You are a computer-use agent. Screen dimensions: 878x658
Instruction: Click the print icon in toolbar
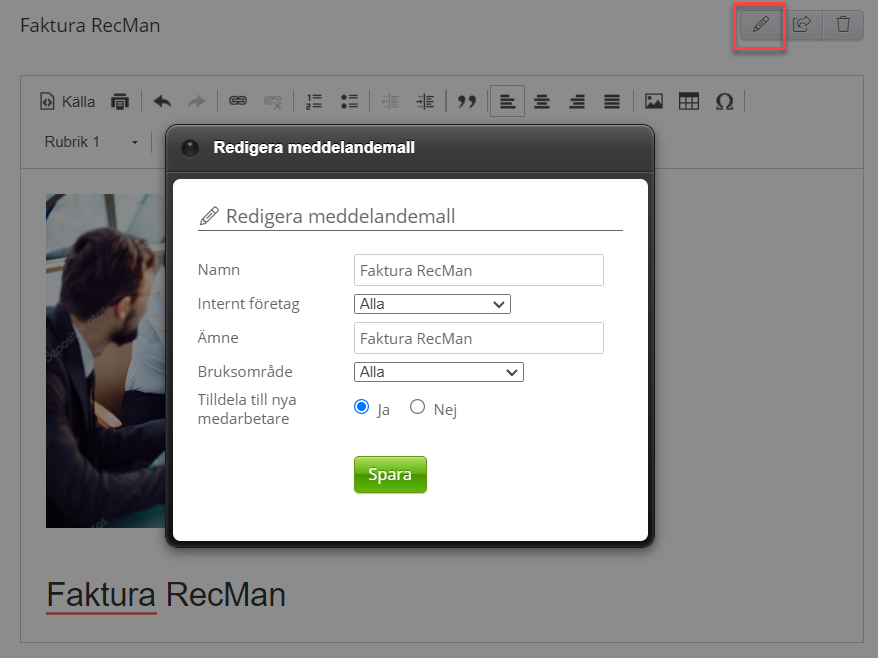(x=120, y=101)
